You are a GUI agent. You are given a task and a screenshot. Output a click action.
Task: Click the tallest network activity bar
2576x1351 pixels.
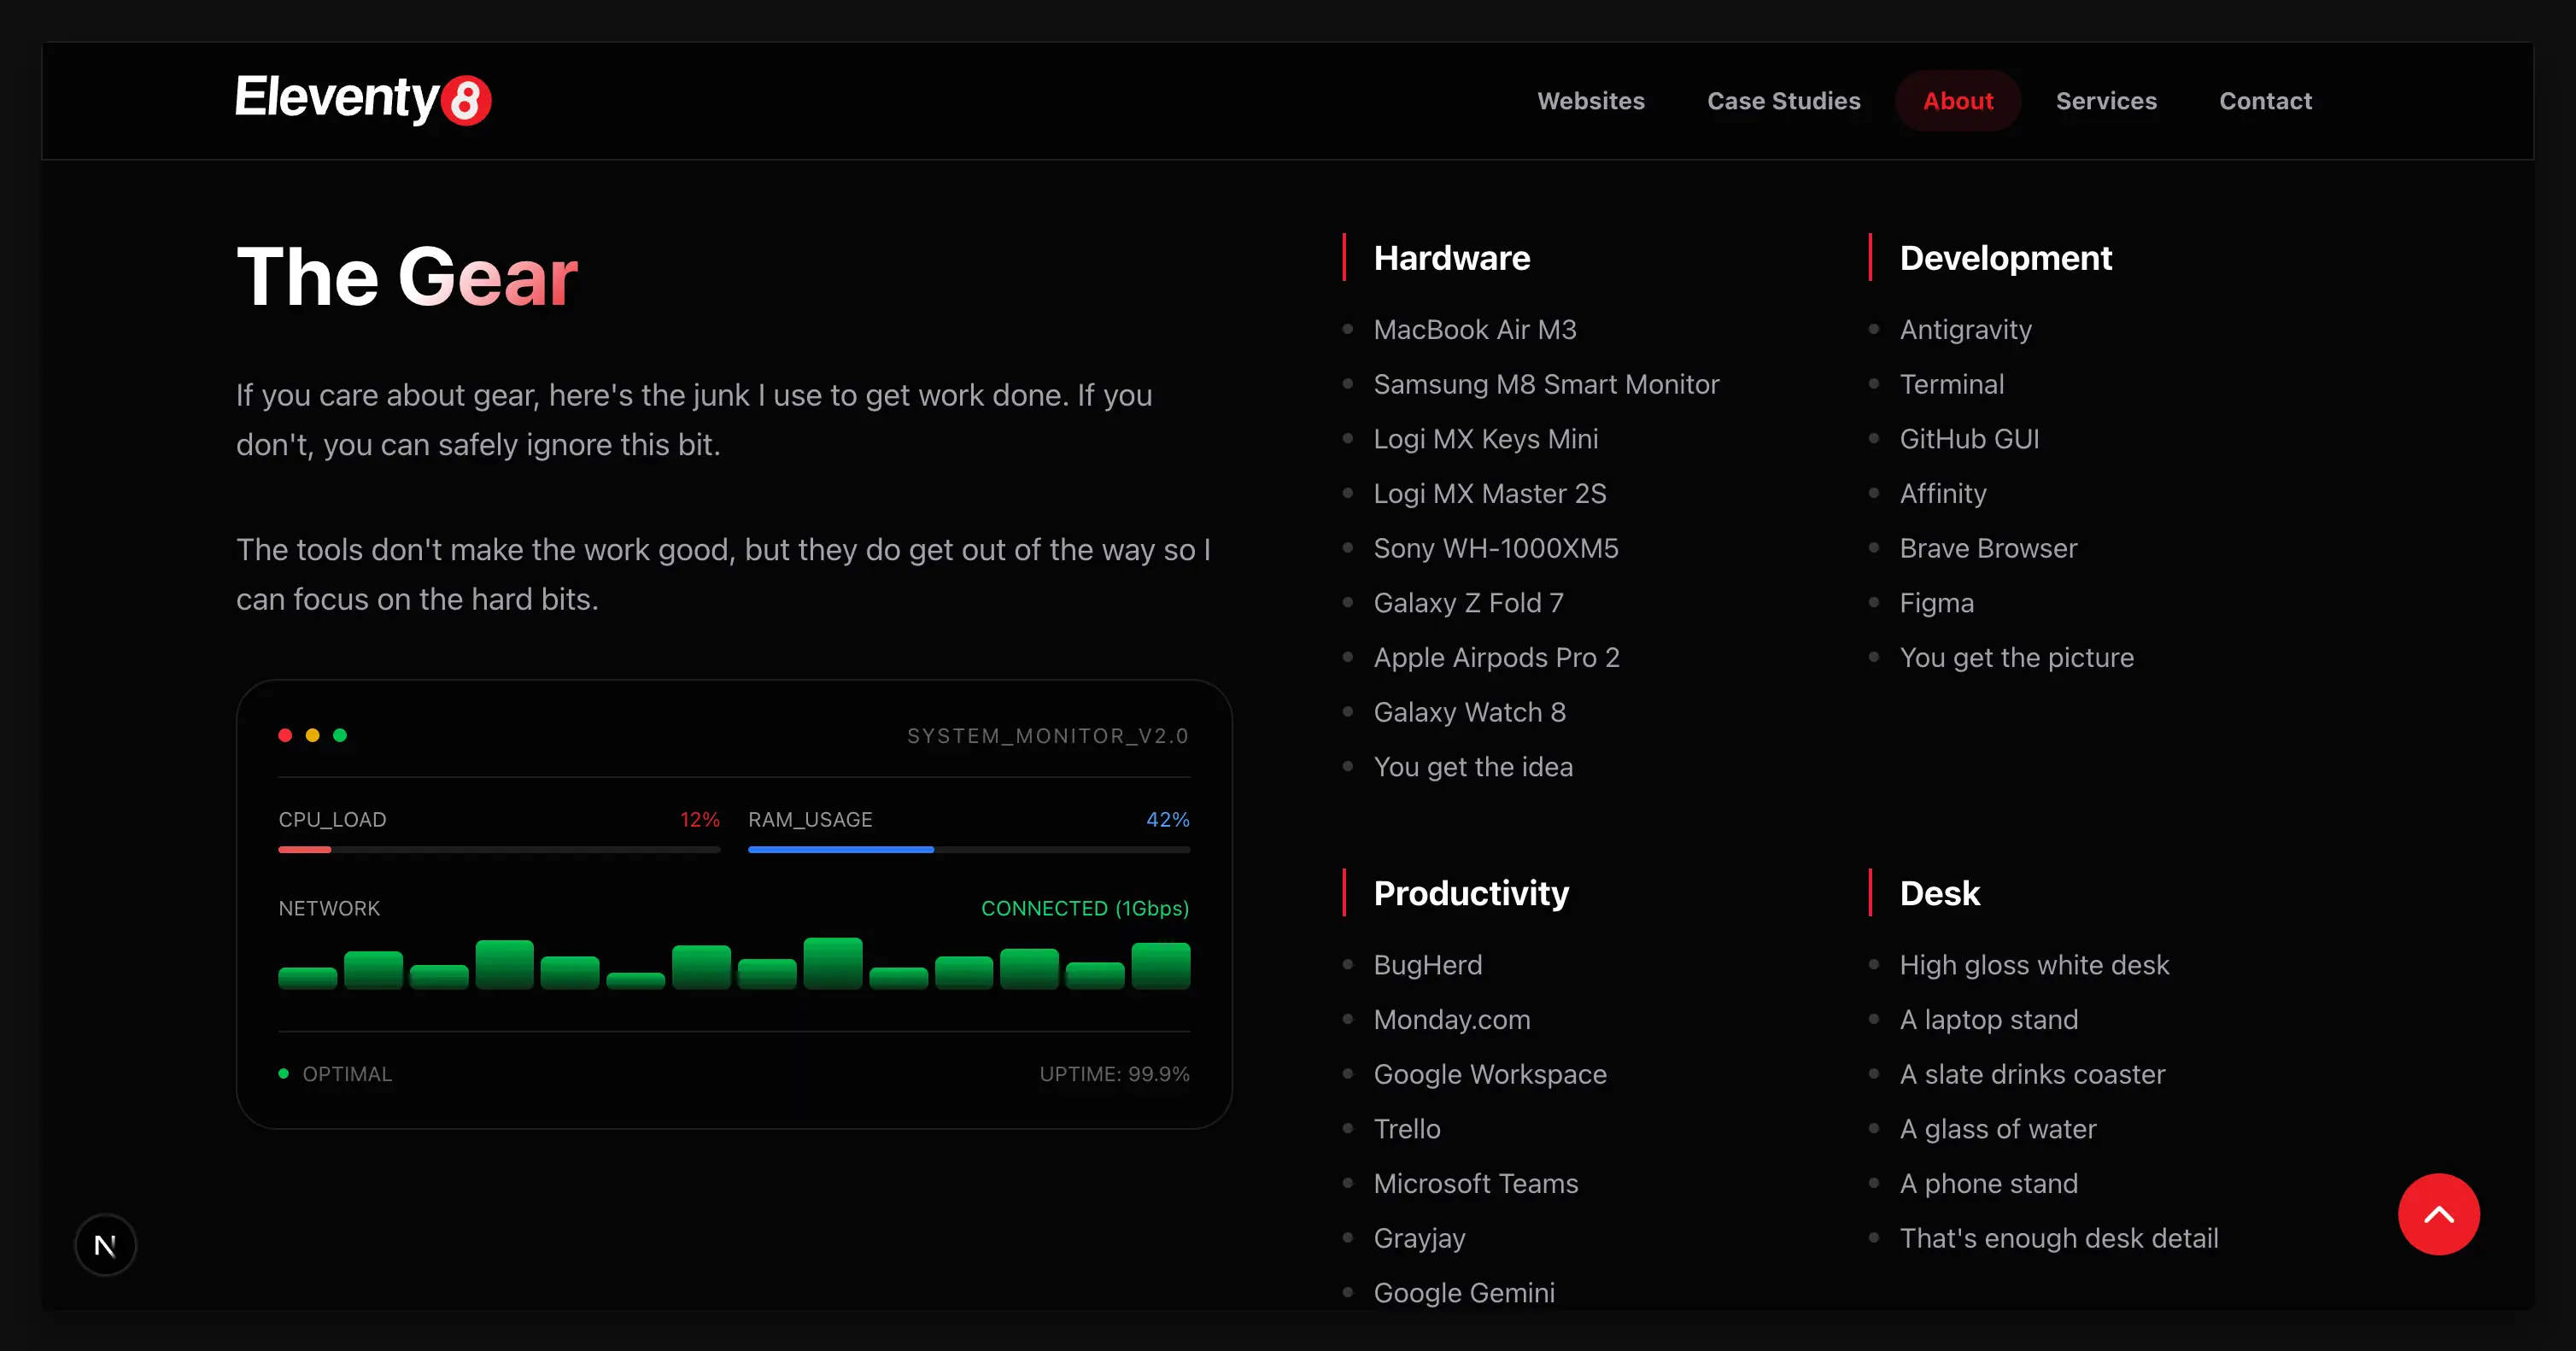tap(832, 963)
